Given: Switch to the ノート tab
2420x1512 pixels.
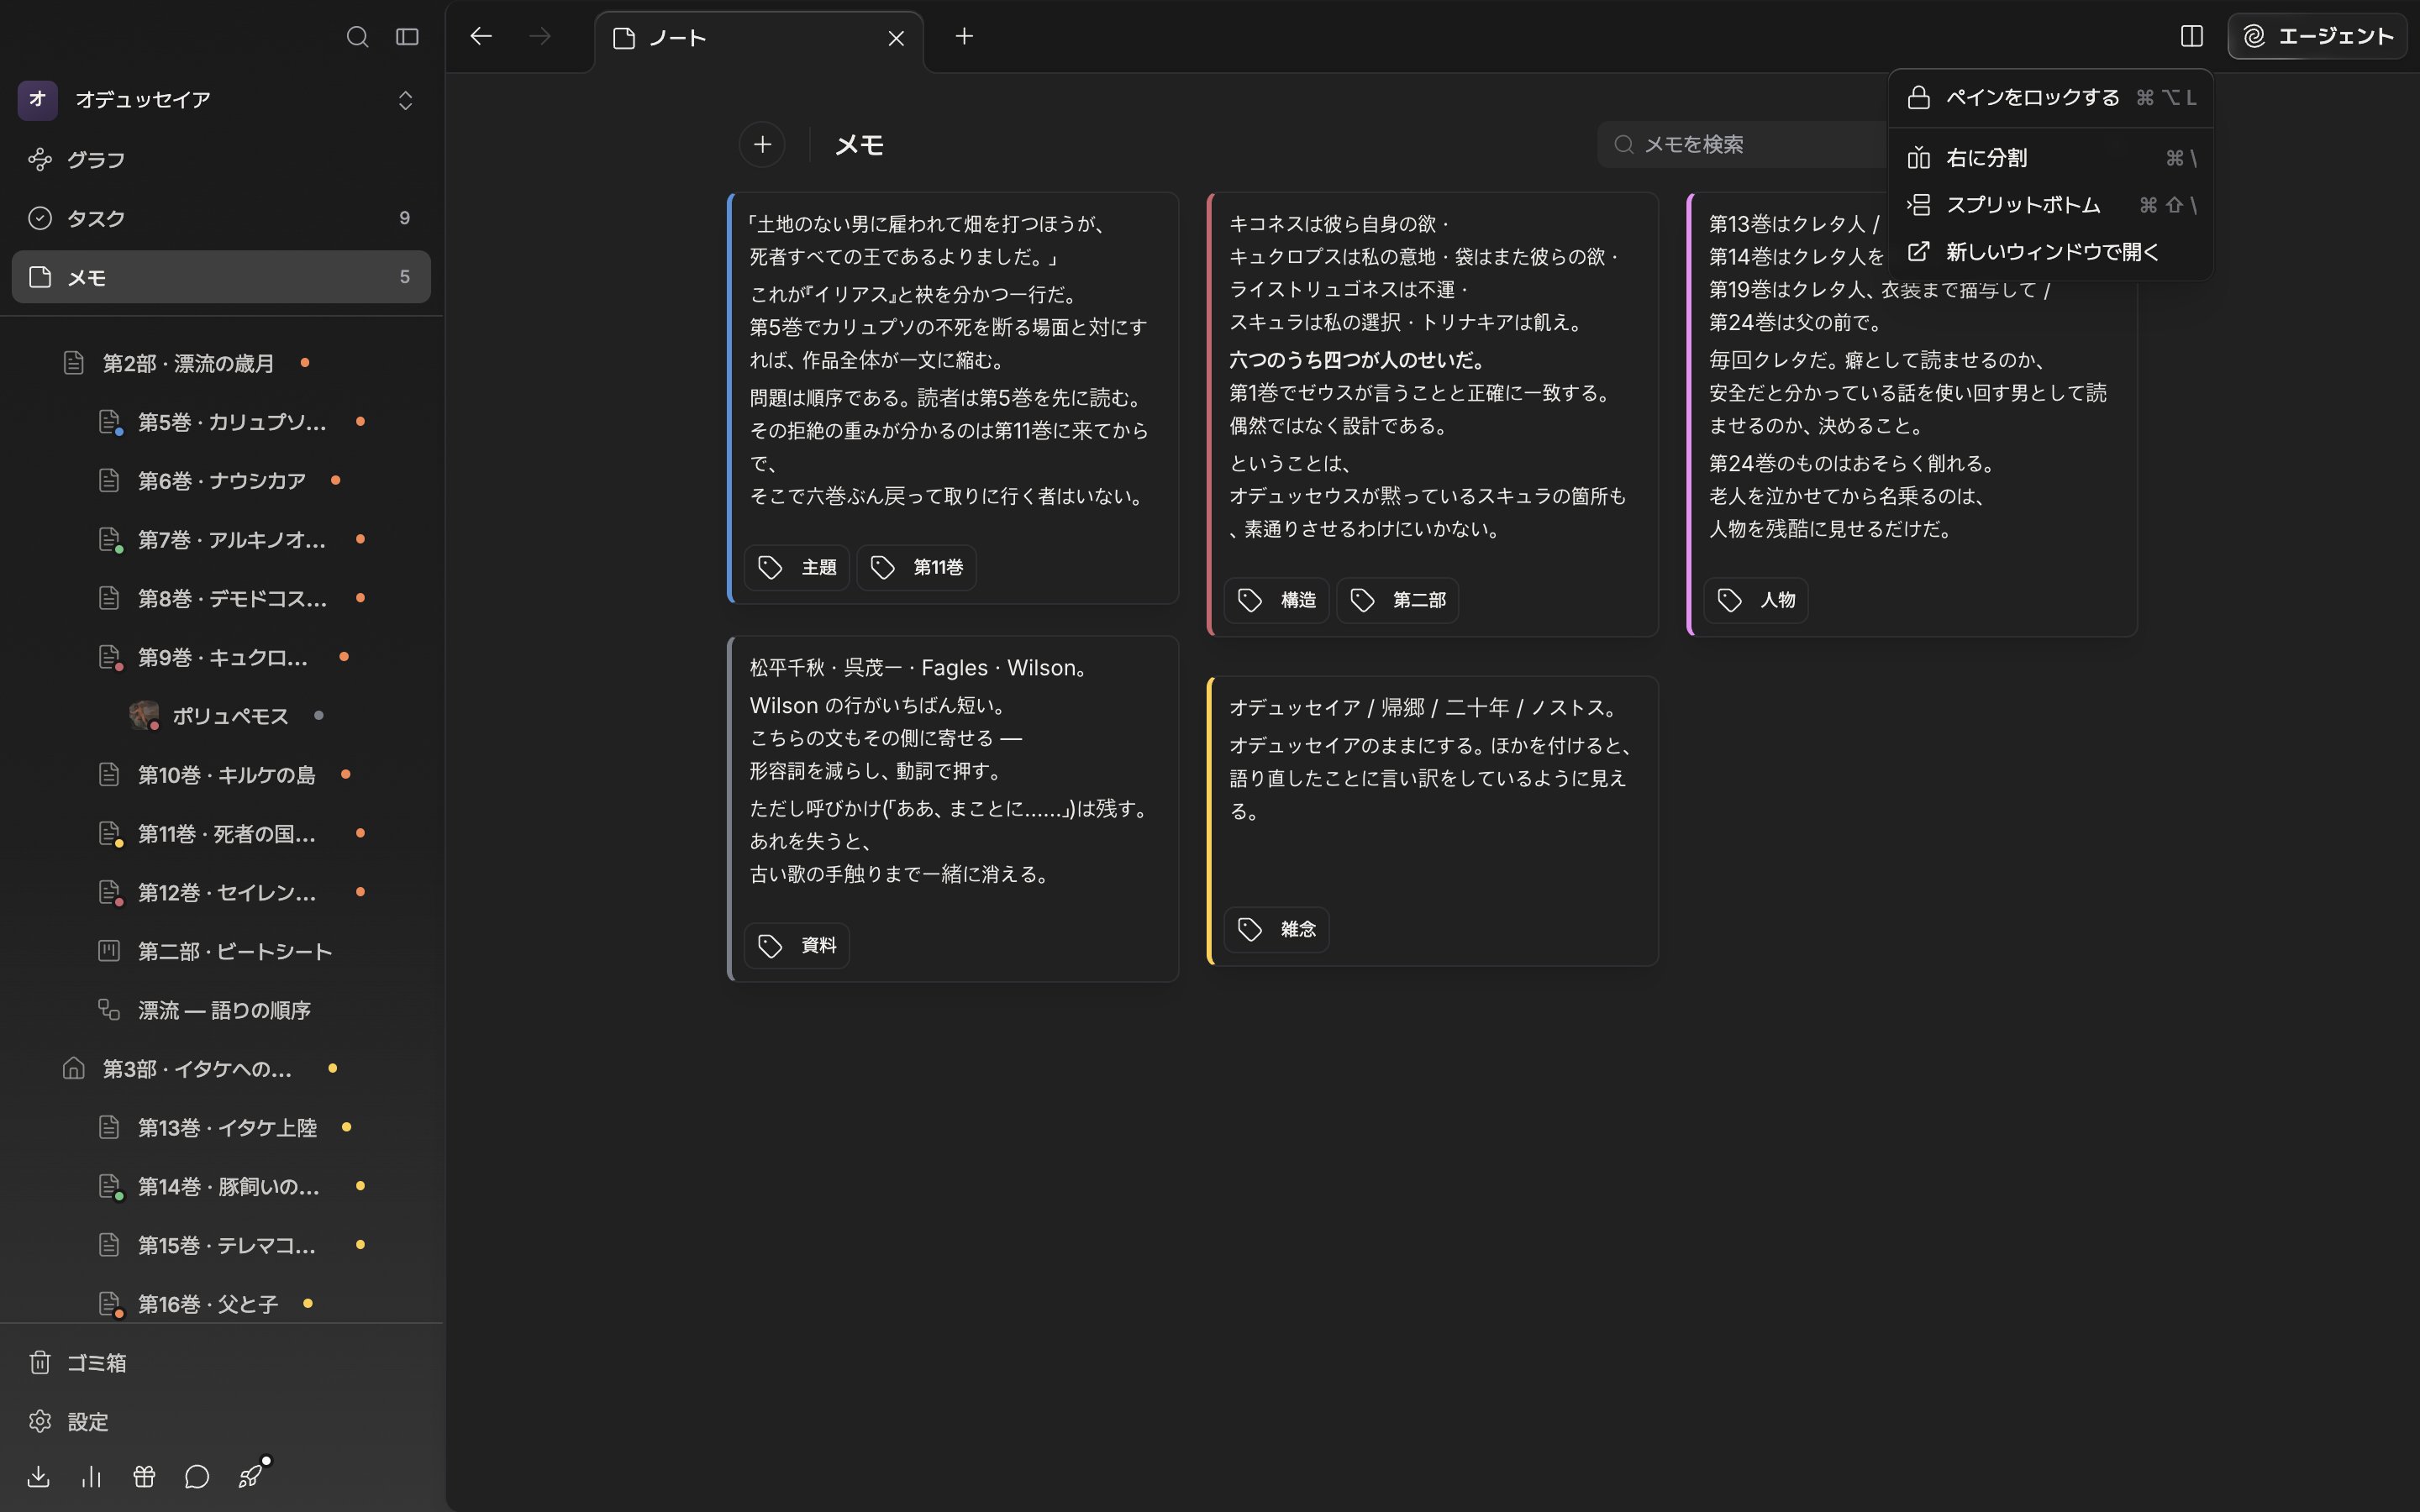Looking at the screenshot, I should tap(760, 38).
